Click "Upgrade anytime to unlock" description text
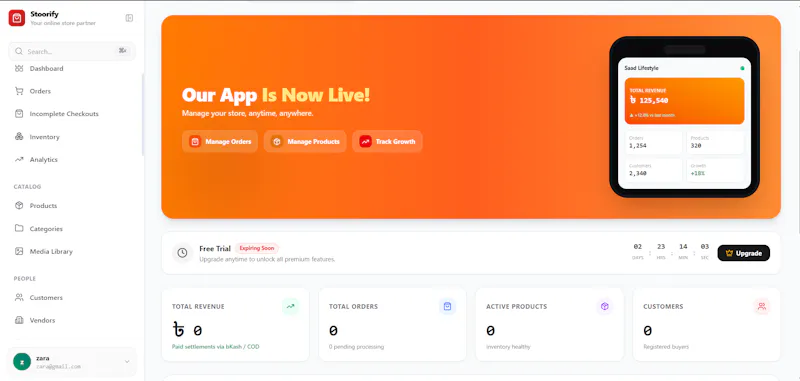The width and height of the screenshot is (800, 381). click(267, 260)
